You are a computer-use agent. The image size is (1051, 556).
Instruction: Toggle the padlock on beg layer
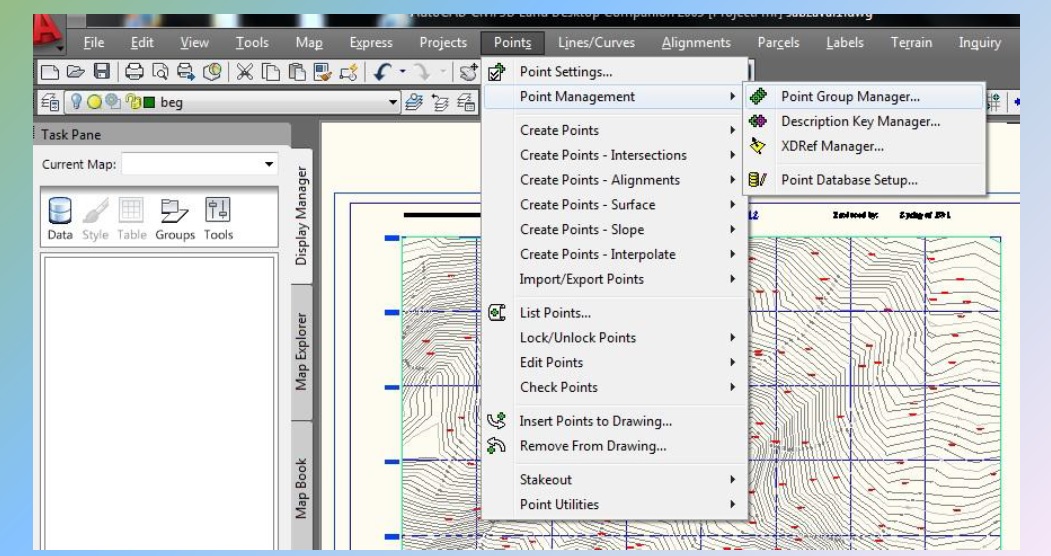point(133,102)
